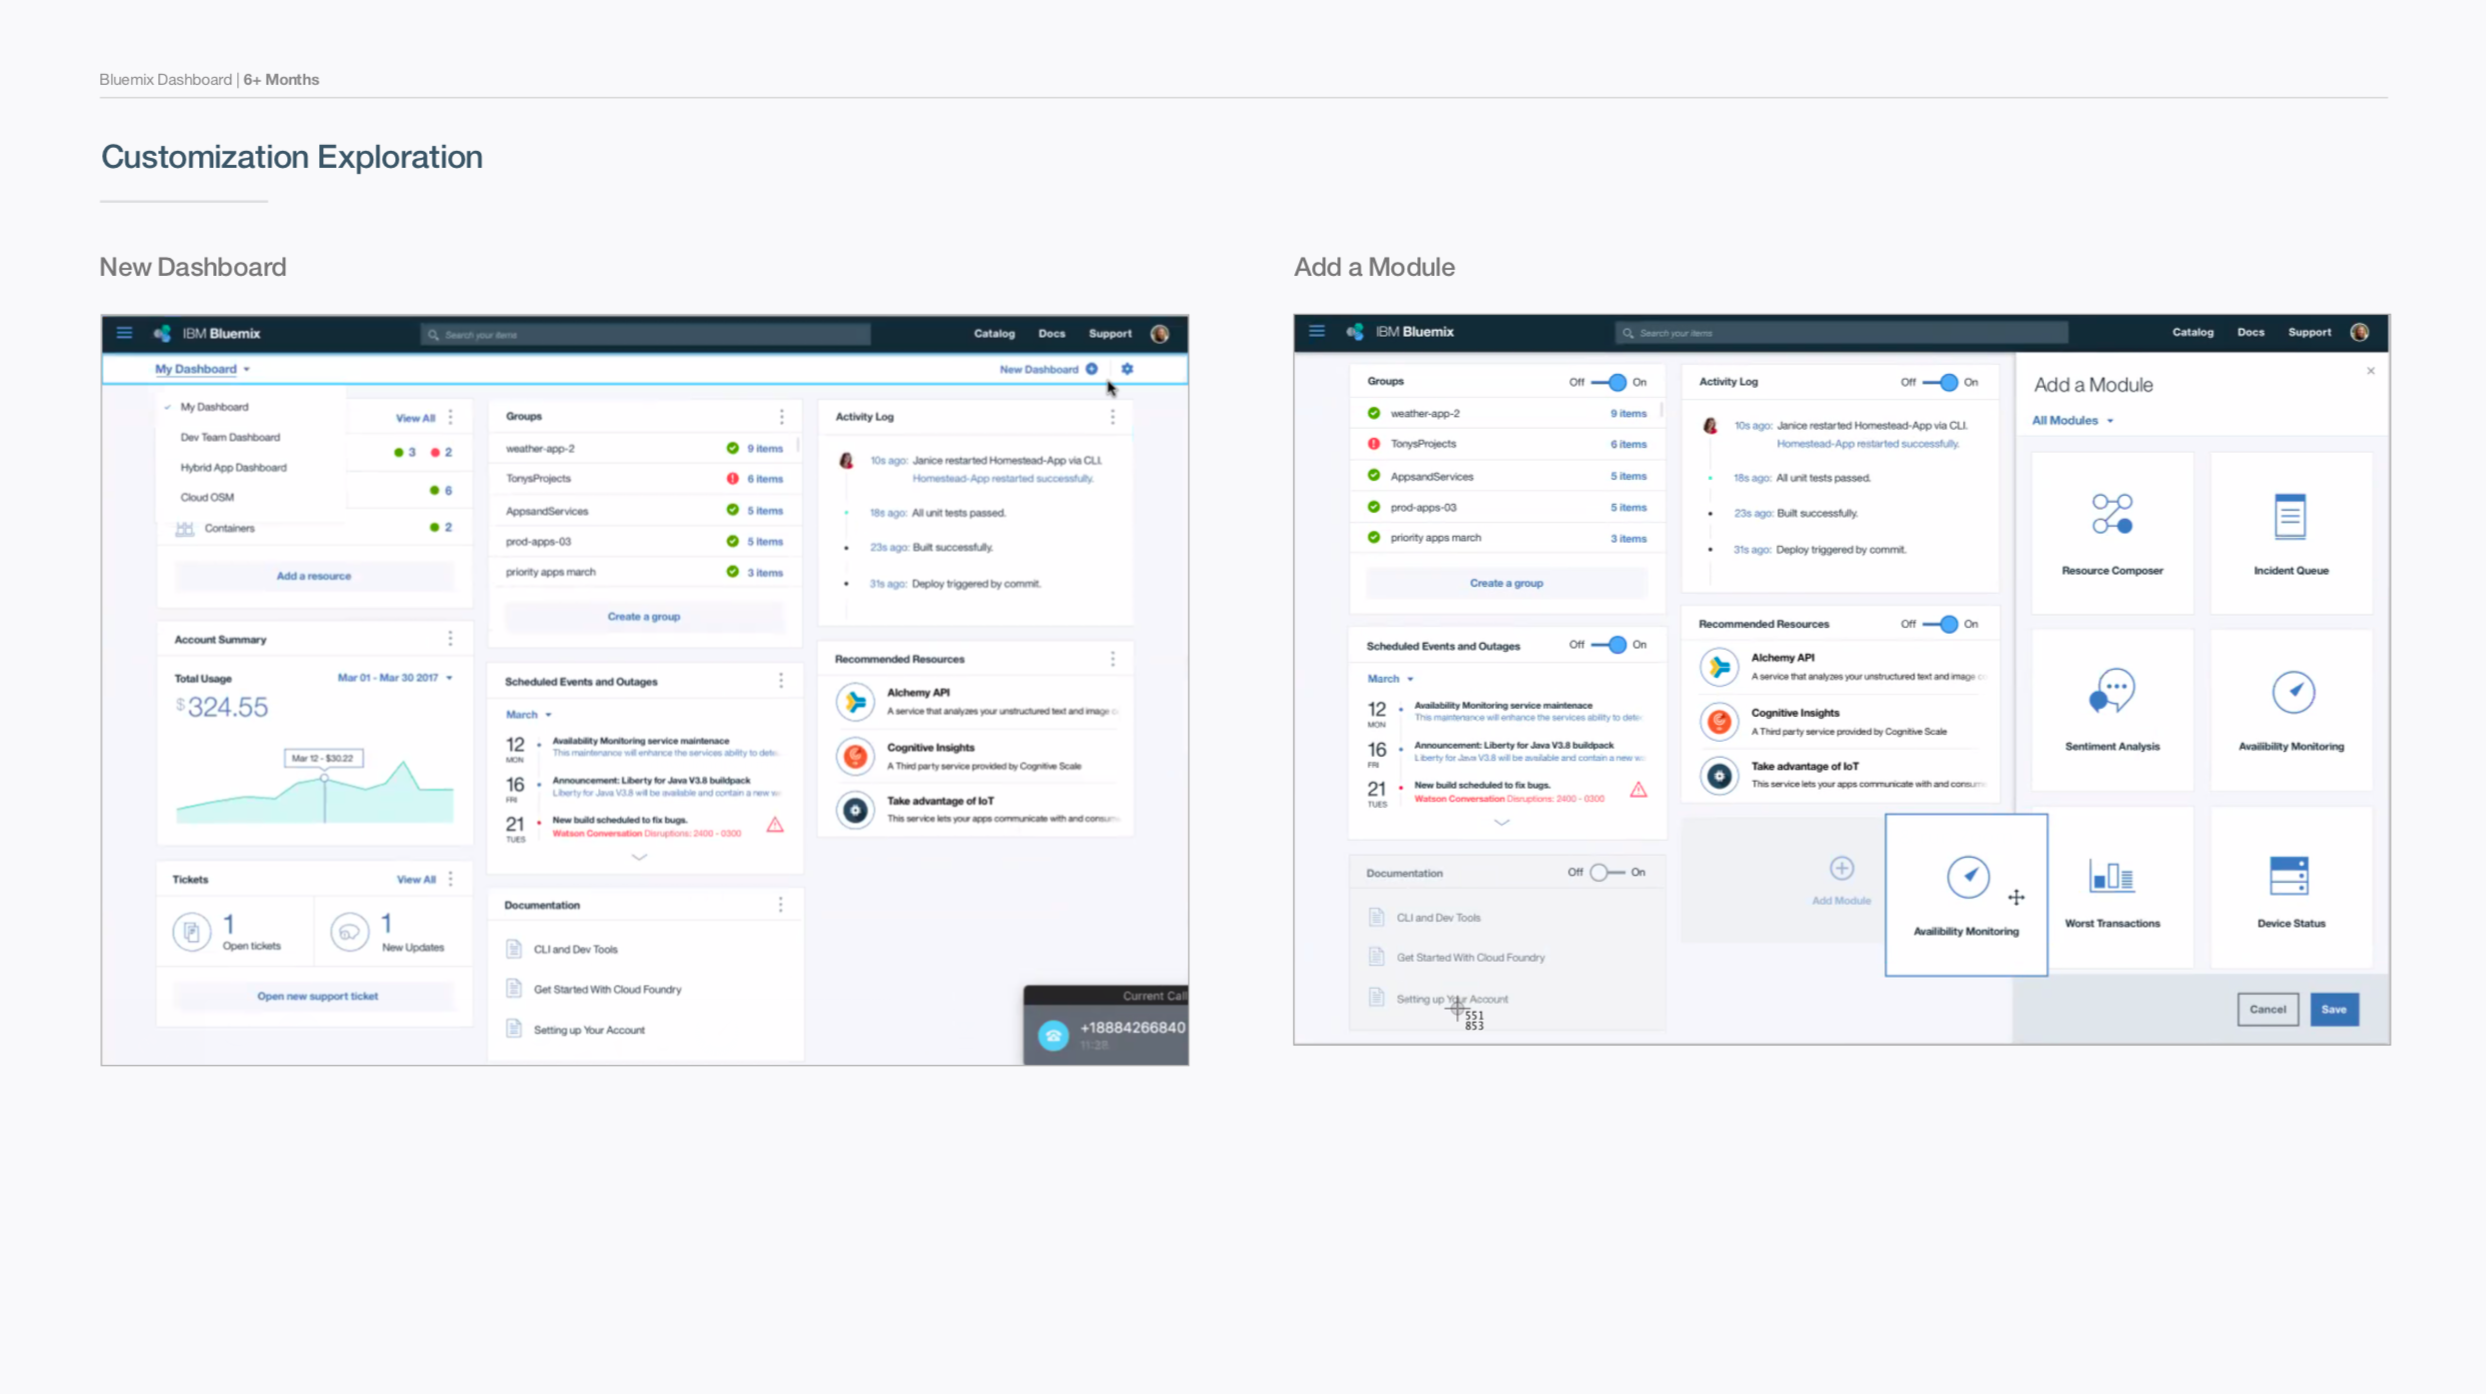
Task: Open Catalog in New Dashboard header
Action: click(994, 334)
